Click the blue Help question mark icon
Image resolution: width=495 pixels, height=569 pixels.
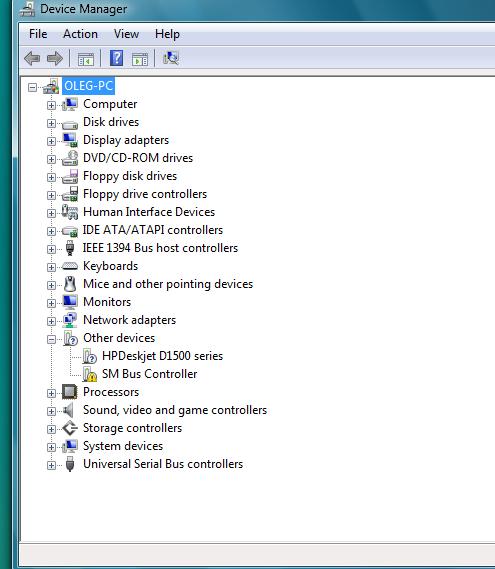(x=116, y=58)
